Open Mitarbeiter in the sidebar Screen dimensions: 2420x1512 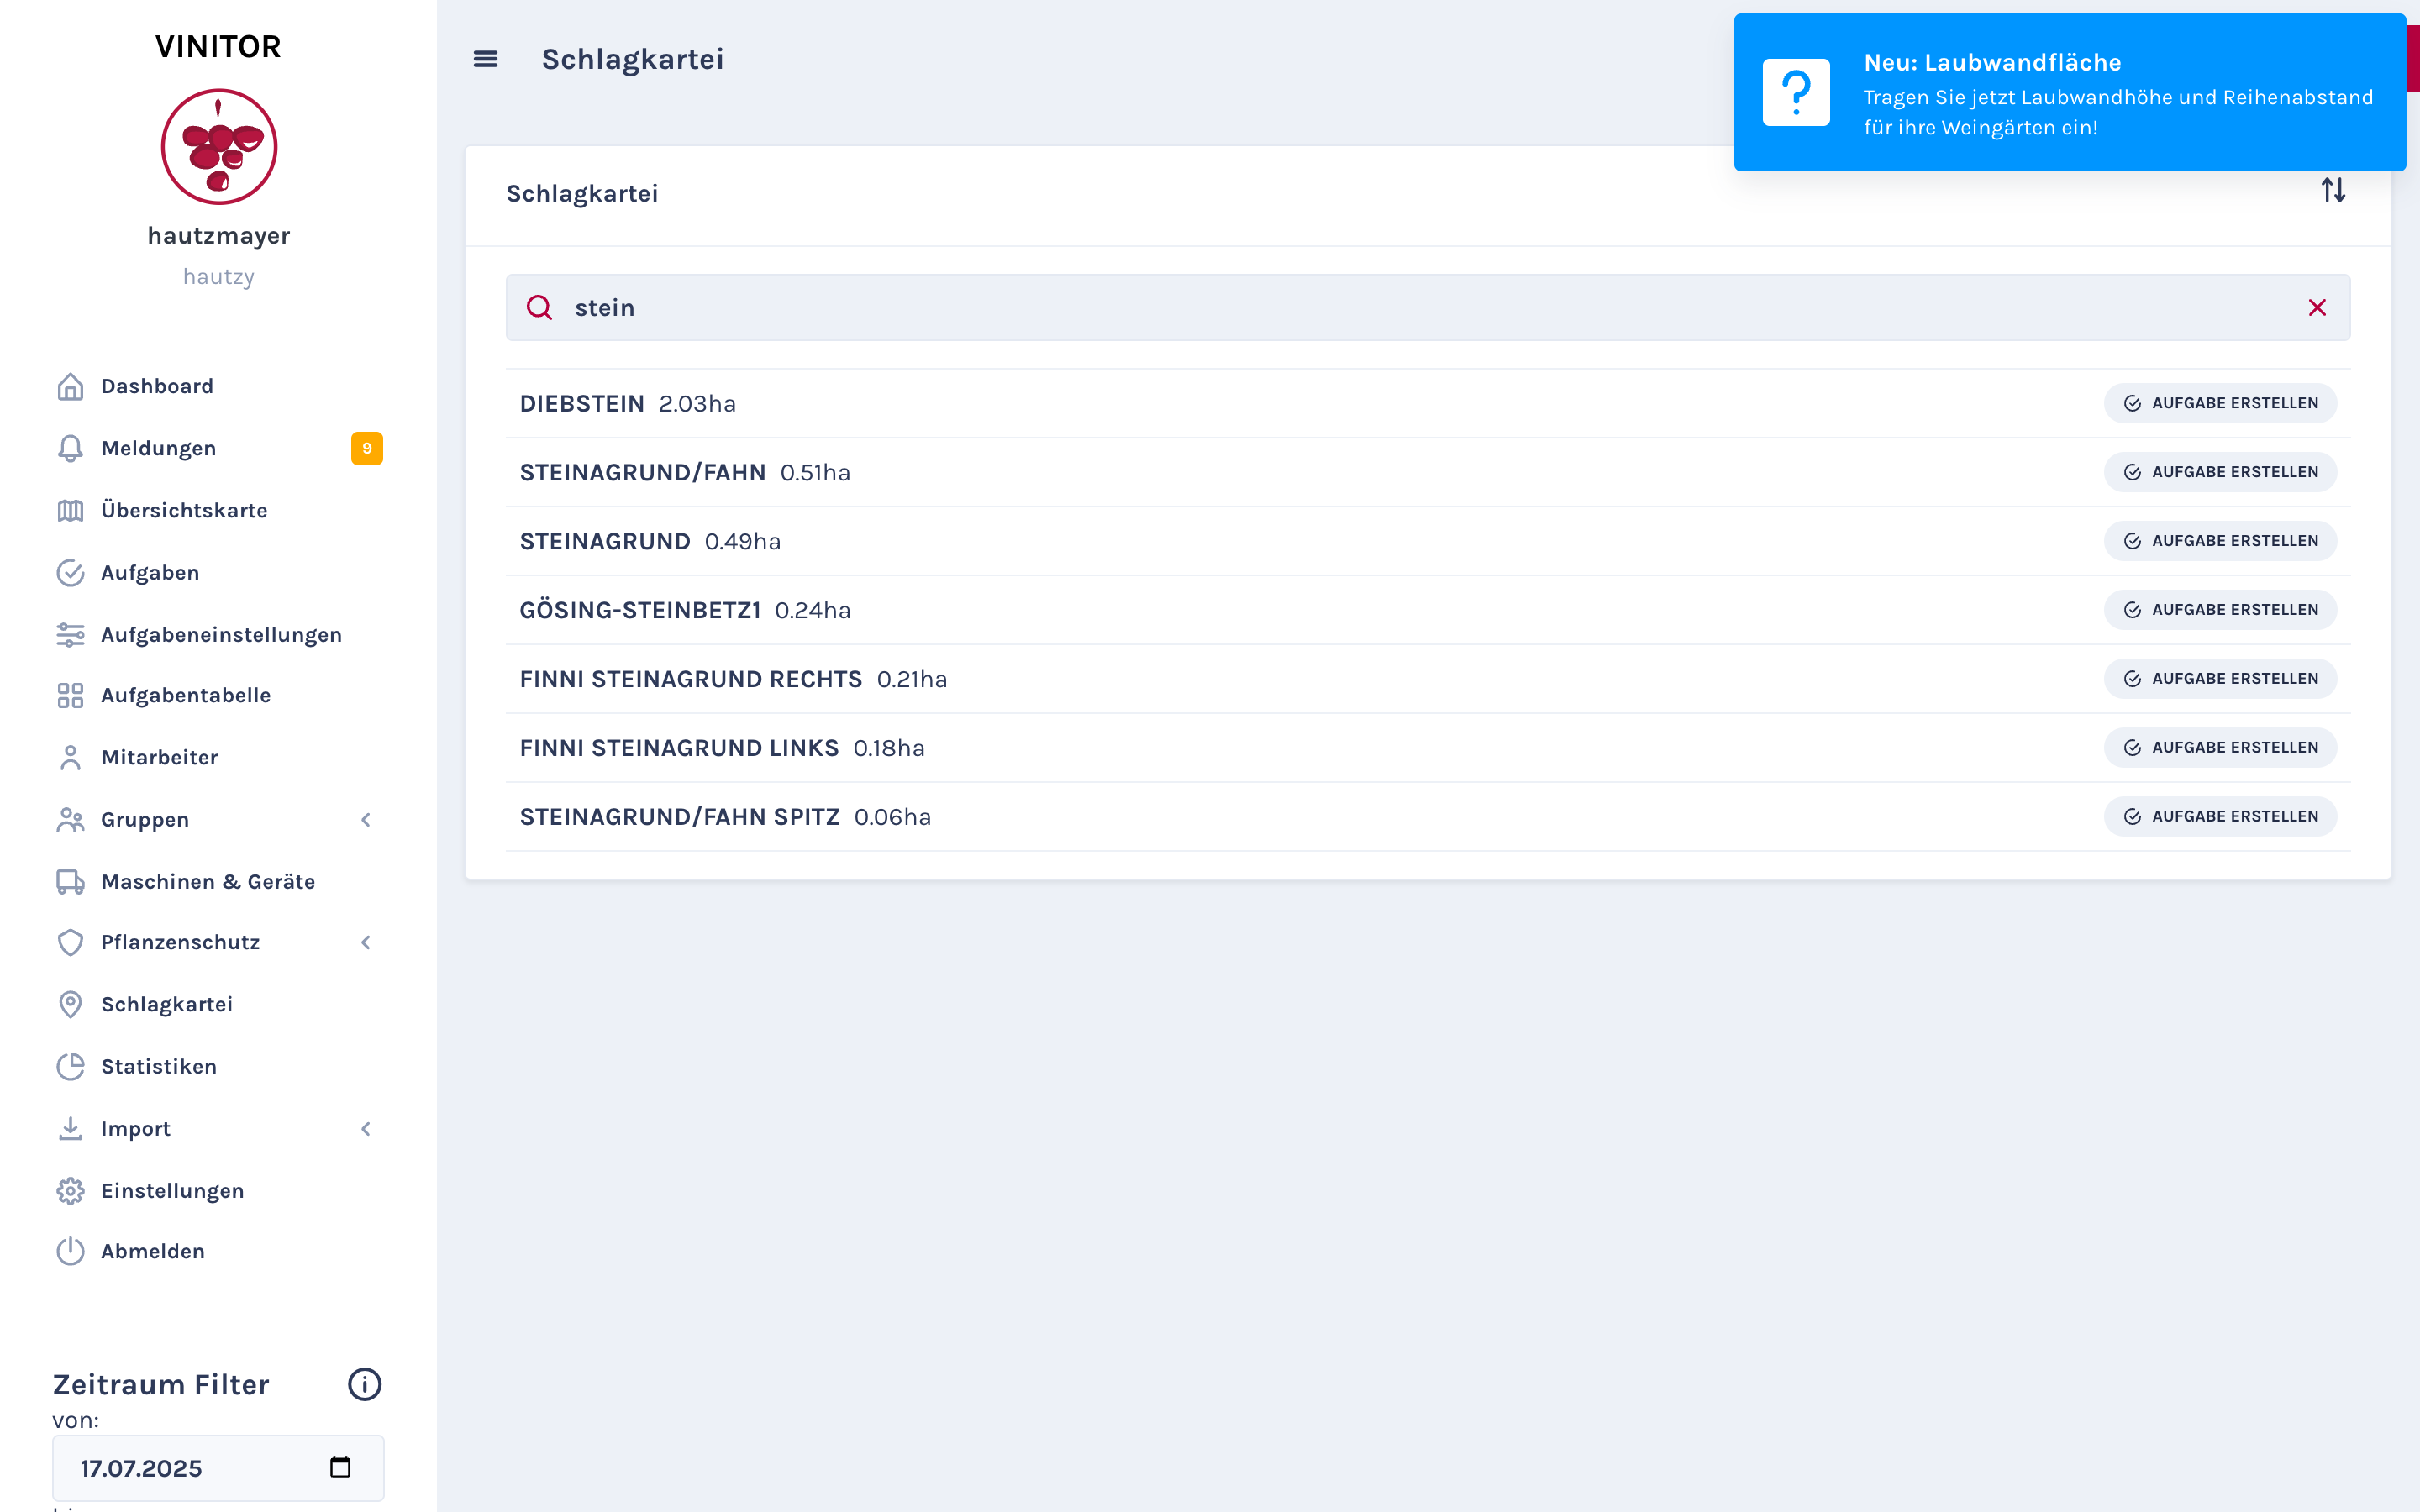click(159, 757)
